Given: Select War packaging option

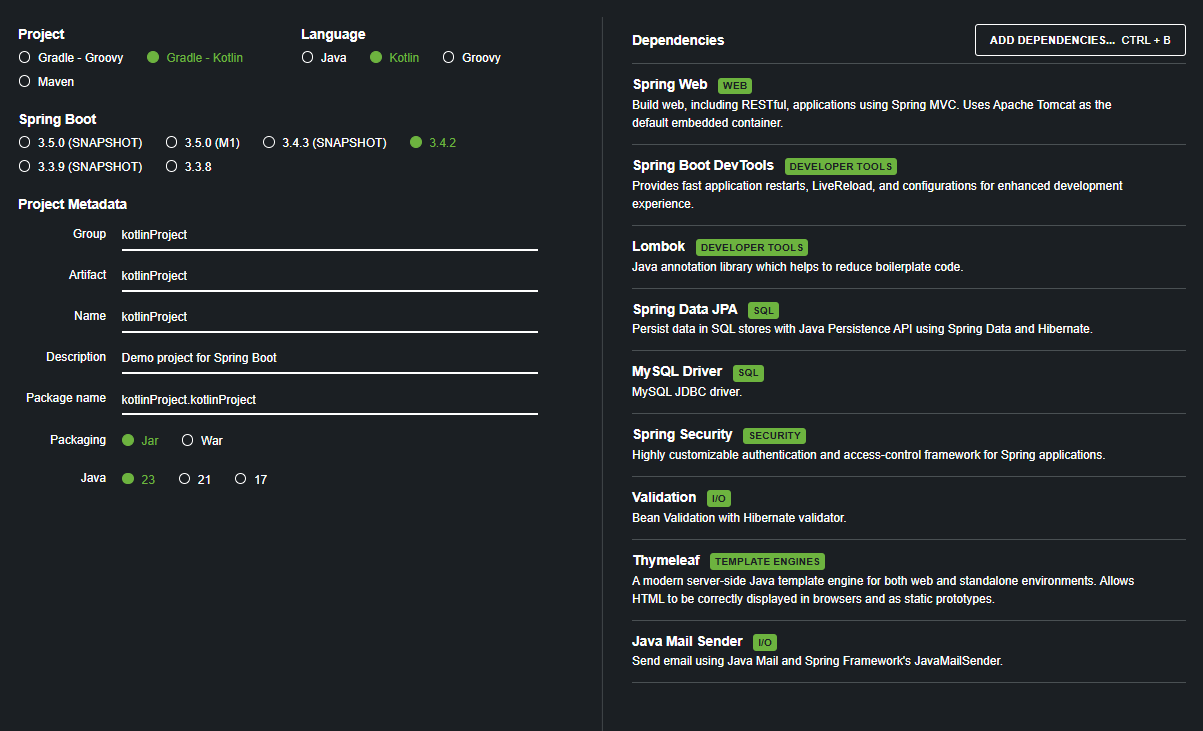Looking at the screenshot, I should pos(202,441).
